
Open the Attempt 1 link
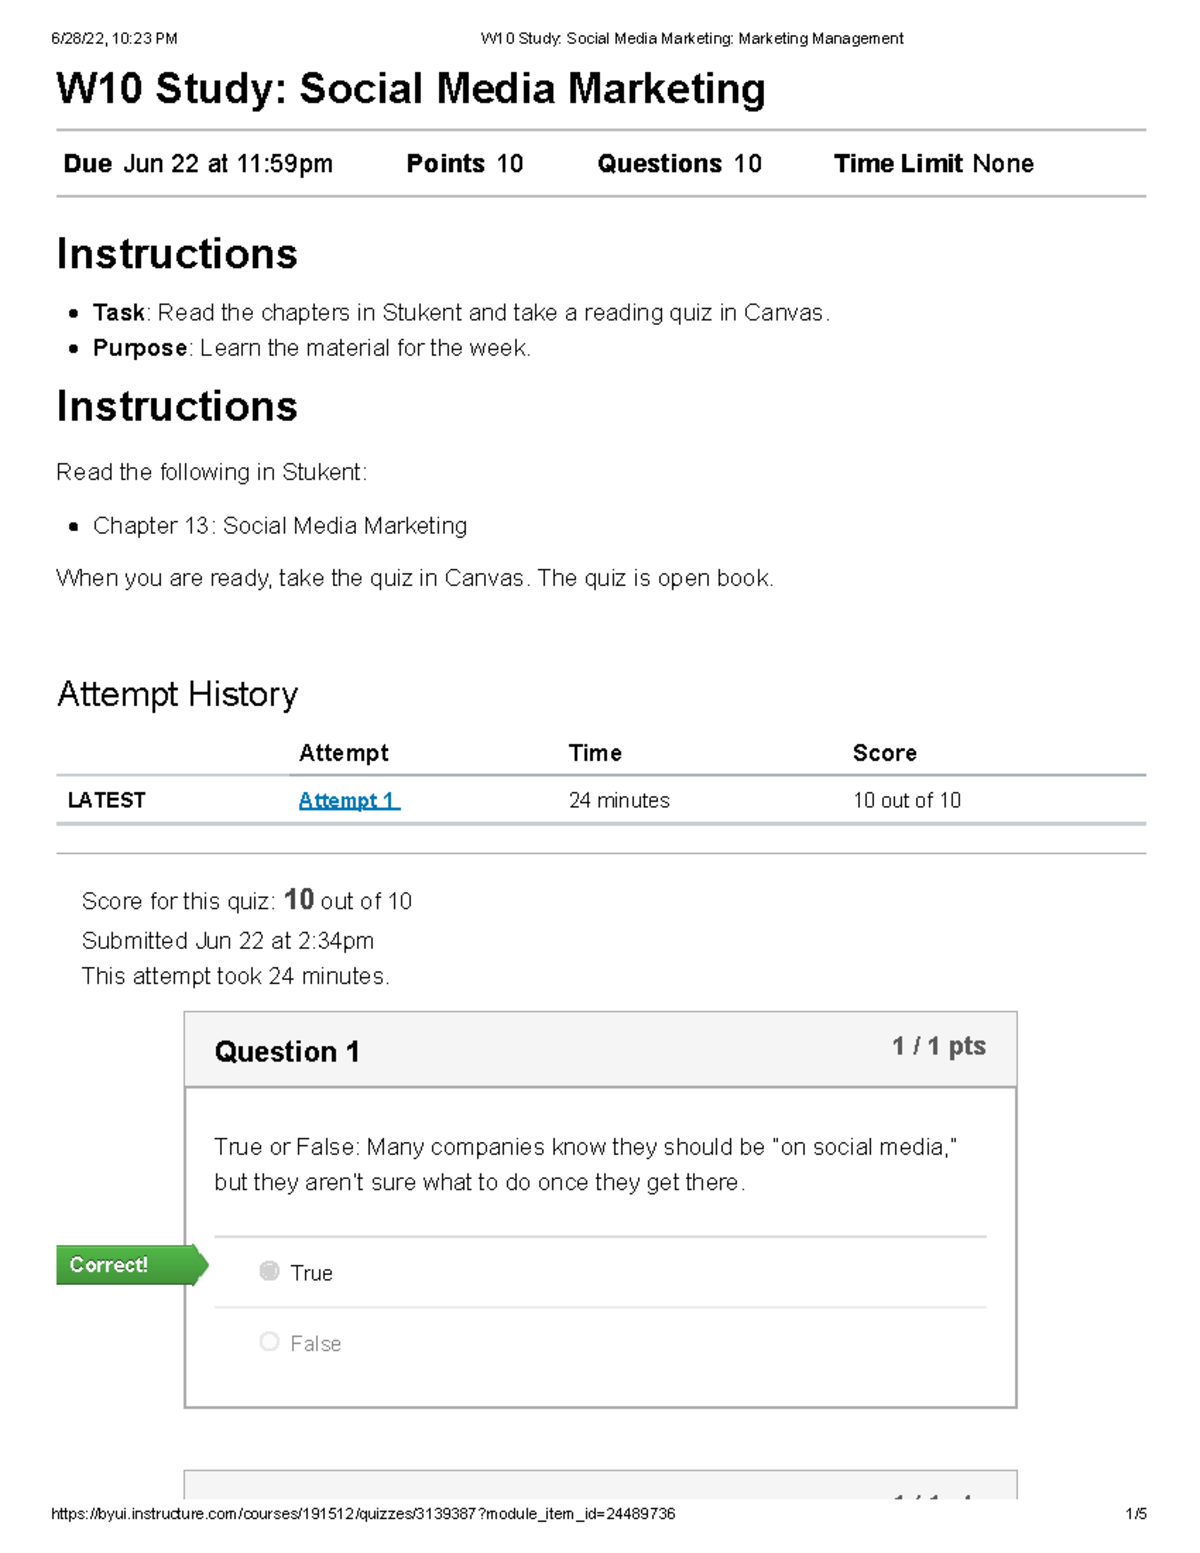pyautogui.click(x=348, y=800)
